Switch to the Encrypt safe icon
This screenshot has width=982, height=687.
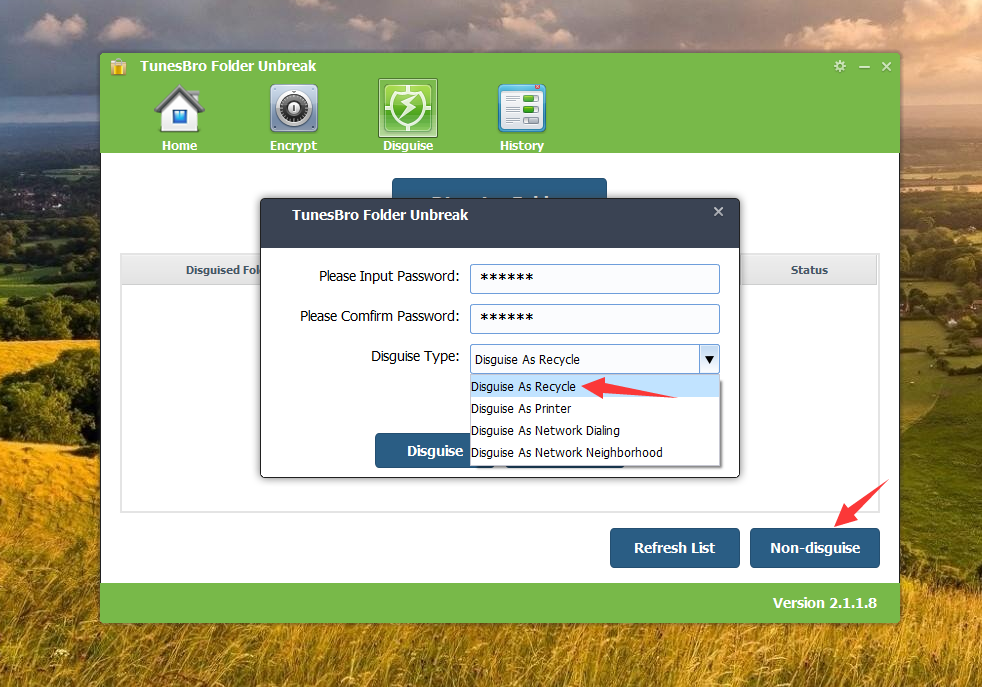pos(293,110)
